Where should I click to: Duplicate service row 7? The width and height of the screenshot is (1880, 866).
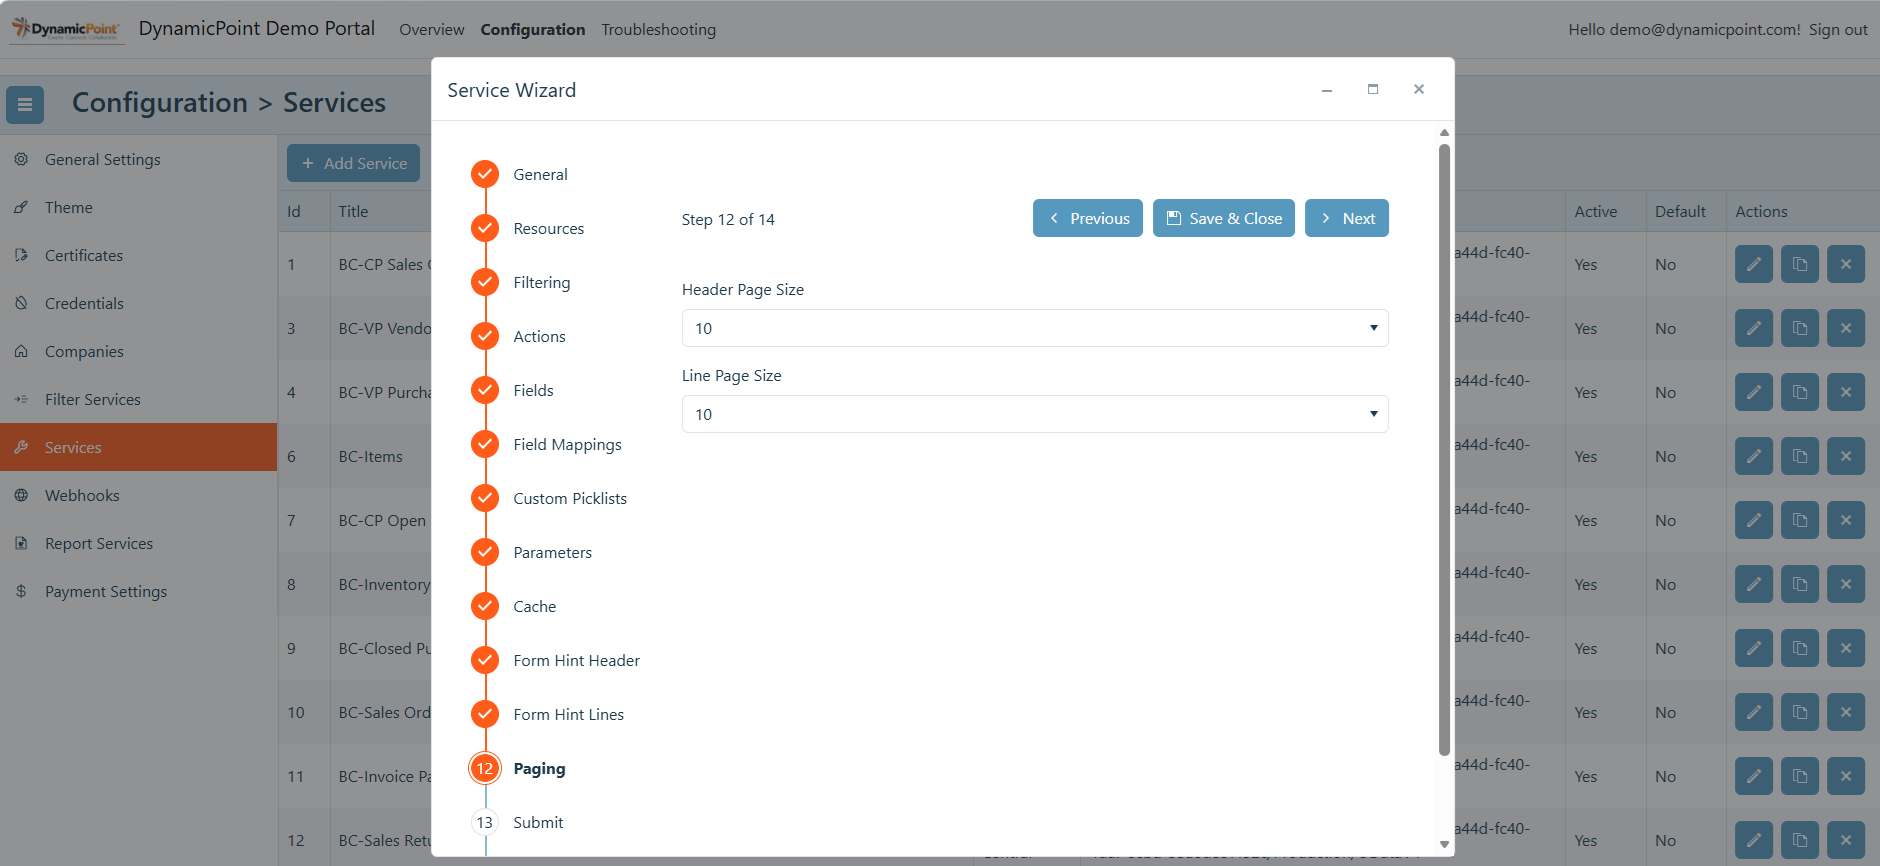click(1800, 520)
